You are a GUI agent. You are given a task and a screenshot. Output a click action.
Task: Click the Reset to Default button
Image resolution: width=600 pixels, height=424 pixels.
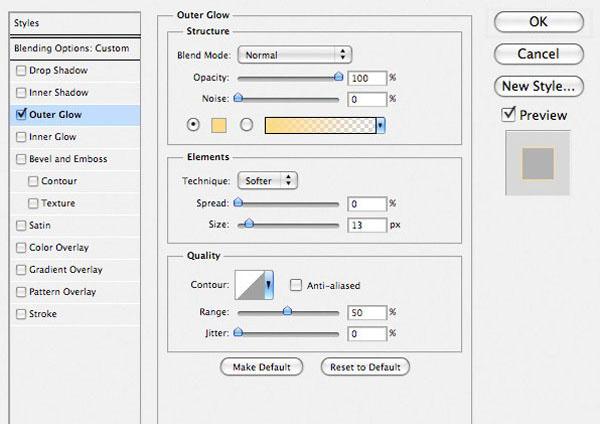pos(365,367)
